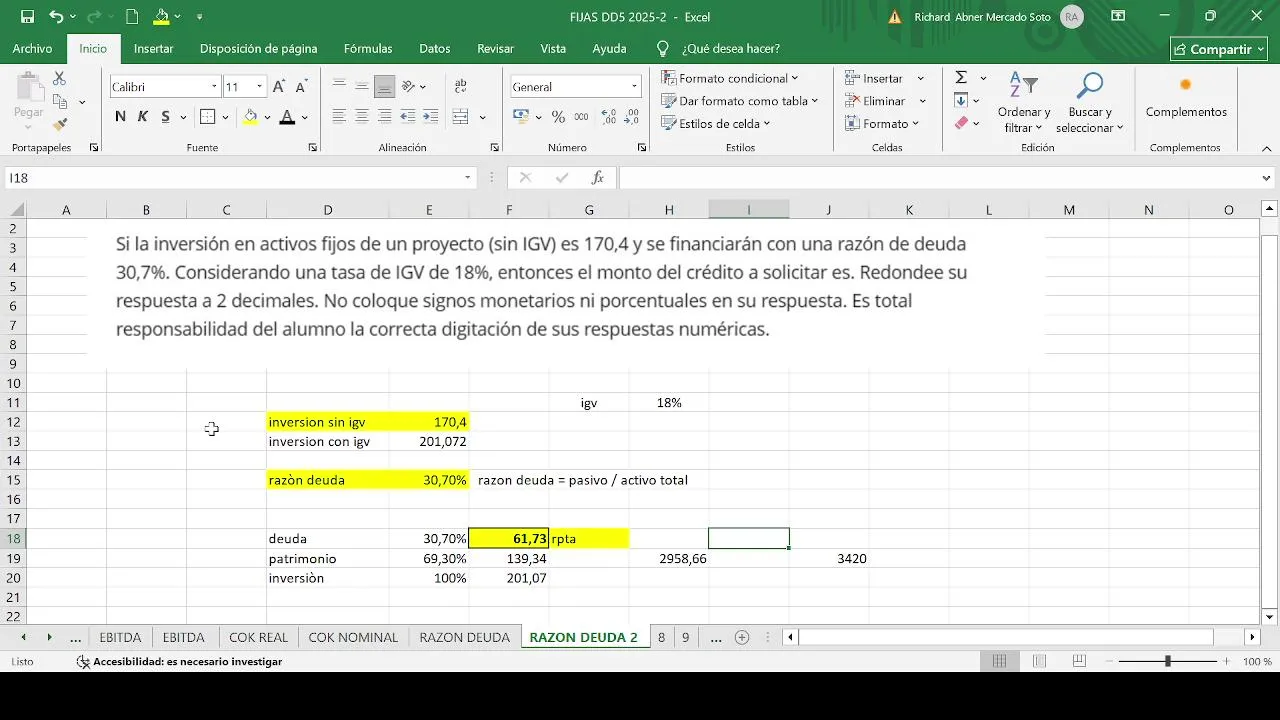Toggle bold formatting N
Image resolution: width=1280 pixels, height=720 pixels.
(121, 117)
